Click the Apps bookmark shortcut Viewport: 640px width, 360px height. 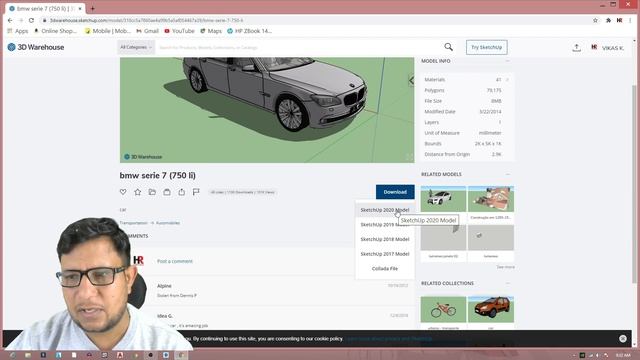click(18, 31)
